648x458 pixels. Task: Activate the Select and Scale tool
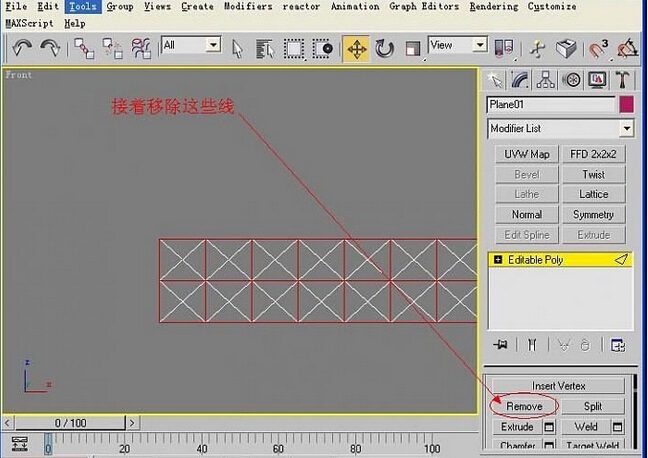tap(412, 49)
